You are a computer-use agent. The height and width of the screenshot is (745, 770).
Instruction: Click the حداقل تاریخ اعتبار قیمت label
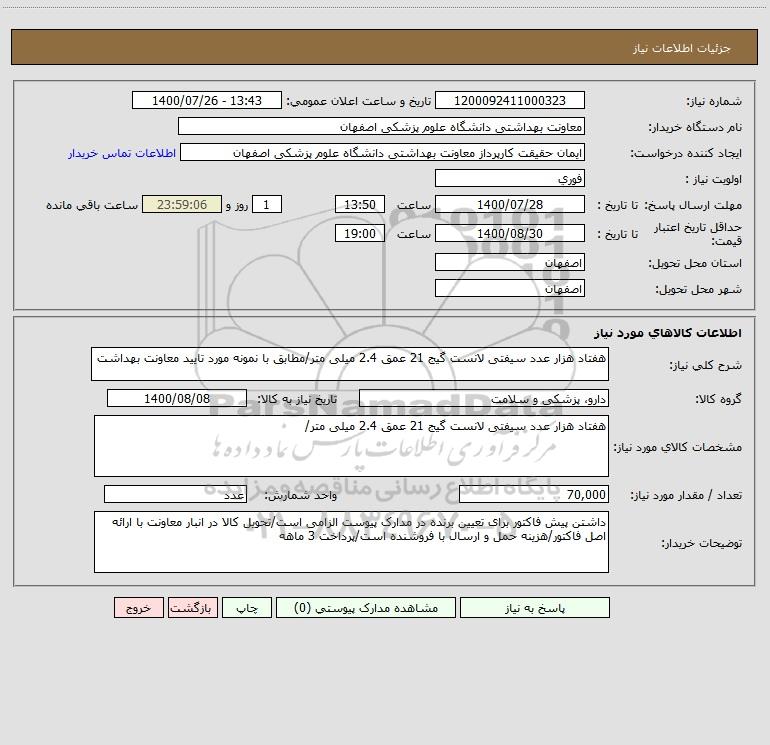(x=698, y=234)
